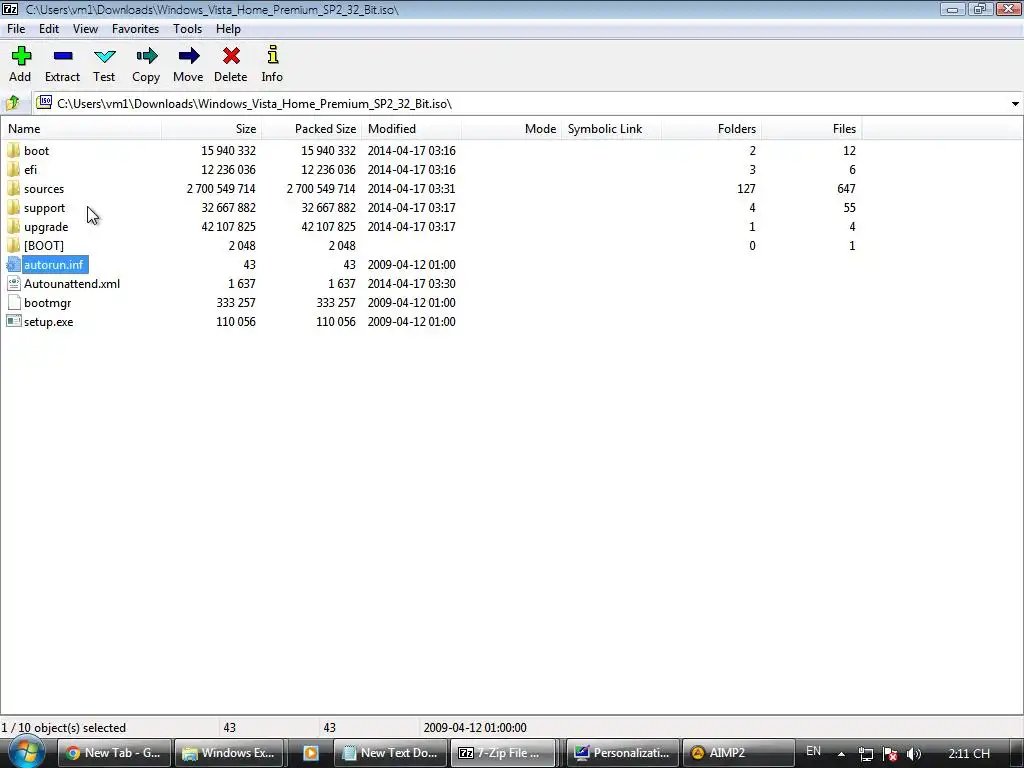This screenshot has height=768, width=1024.
Task: Select the efi folder icon
Action: [14, 169]
